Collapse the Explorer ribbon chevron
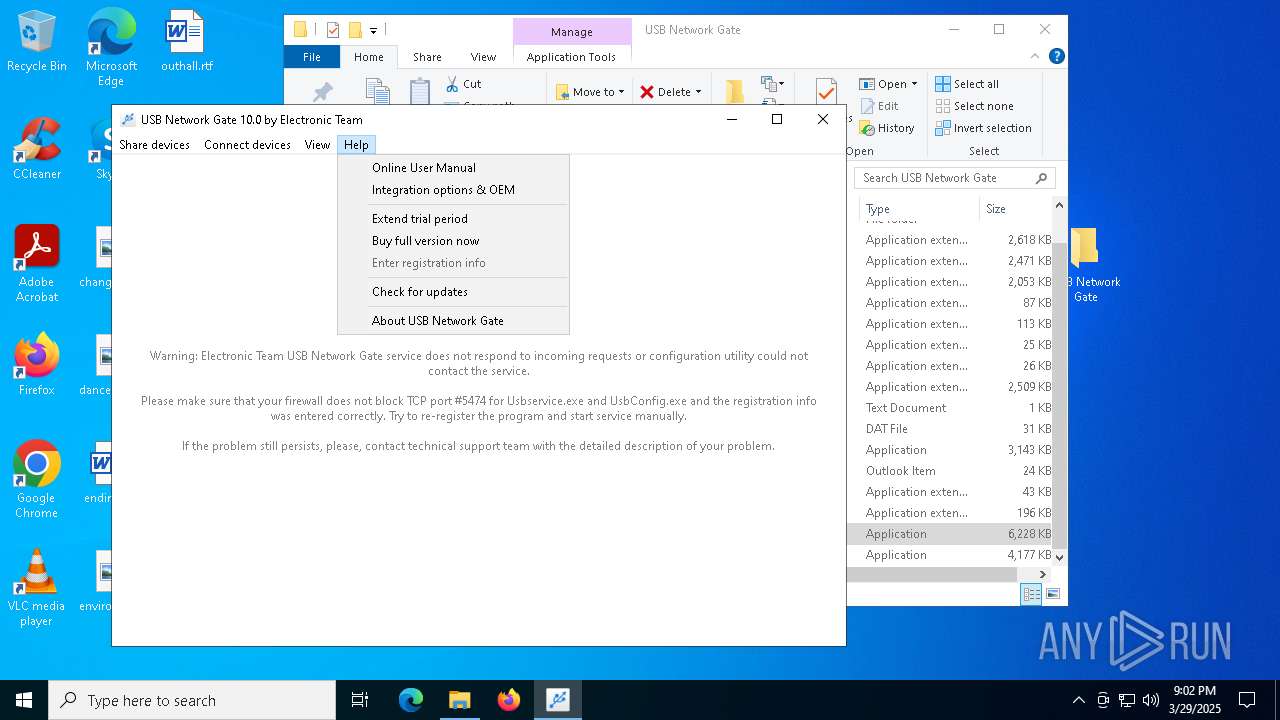The image size is (1280, 720). [x=1035, y=56]
